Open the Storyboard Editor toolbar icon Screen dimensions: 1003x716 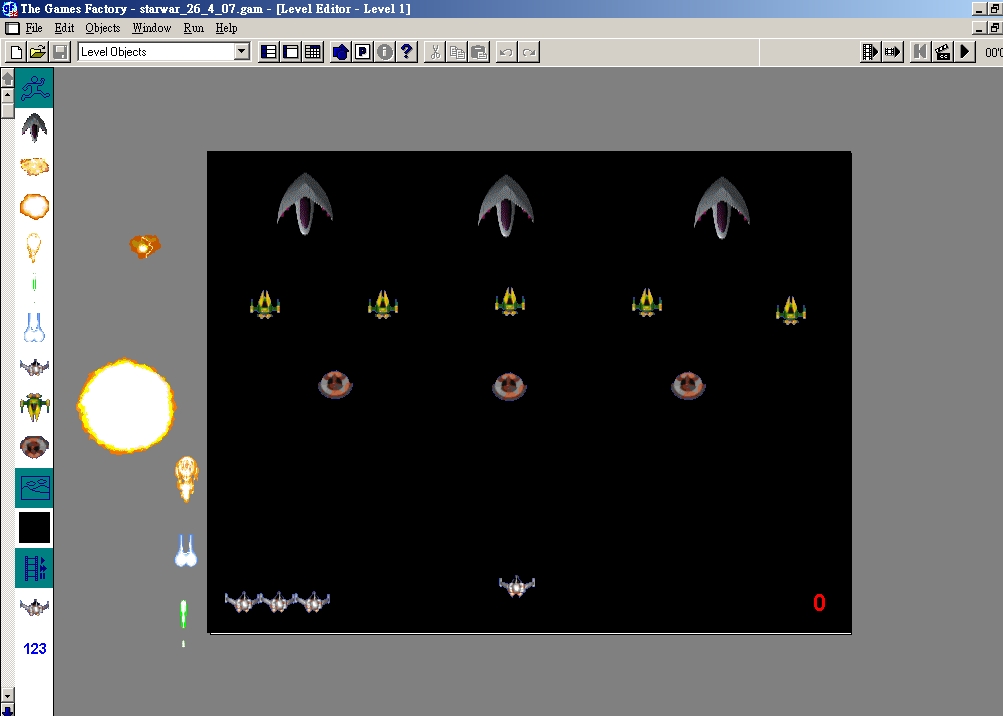(x=269, y=52)
